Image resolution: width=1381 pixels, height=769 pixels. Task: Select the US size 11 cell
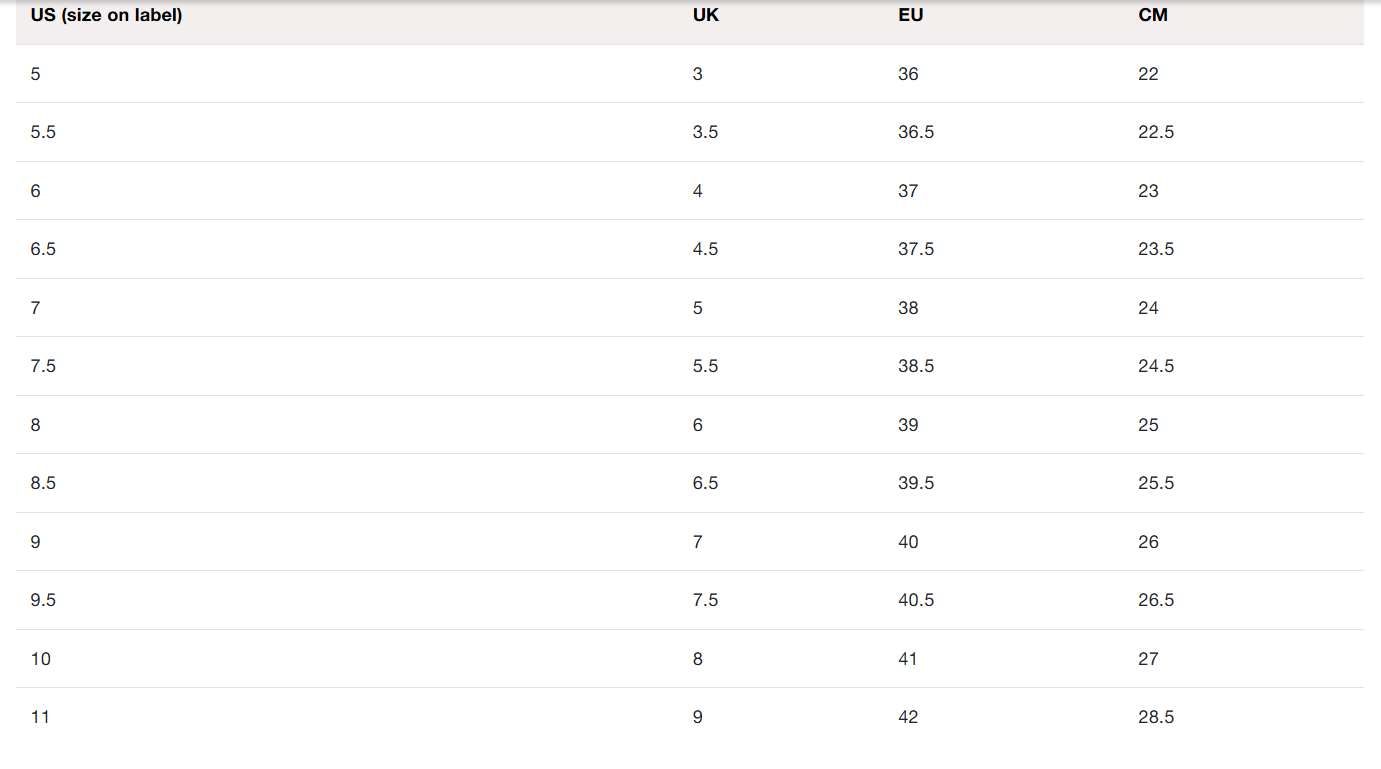point(40,717)
